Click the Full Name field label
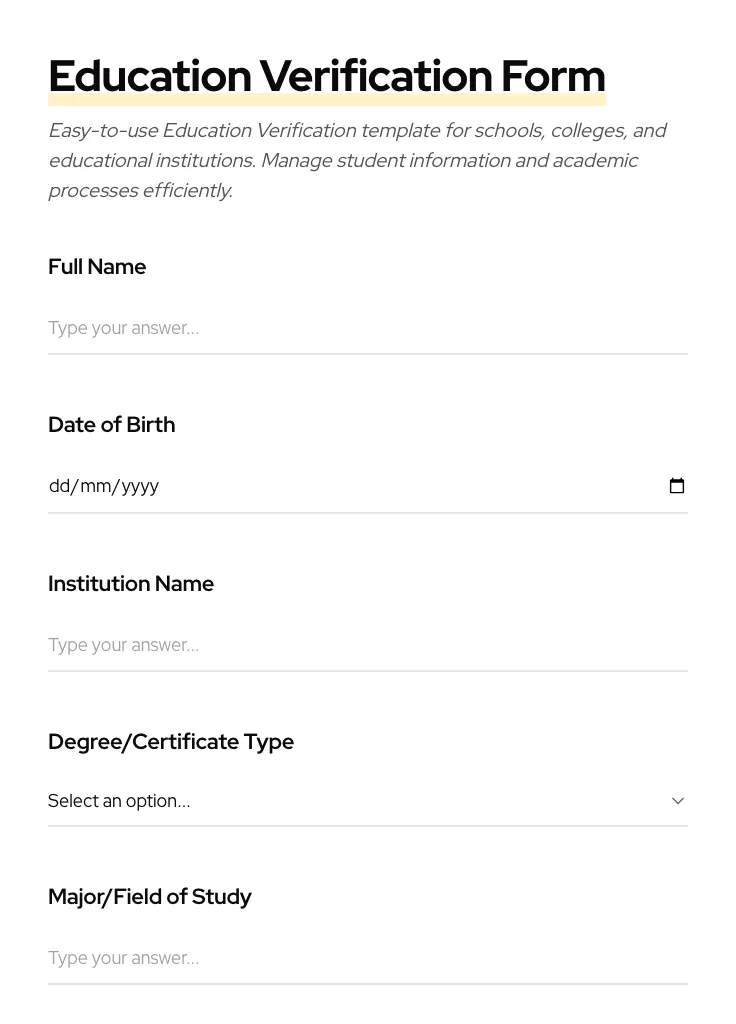 click(97, 266)
